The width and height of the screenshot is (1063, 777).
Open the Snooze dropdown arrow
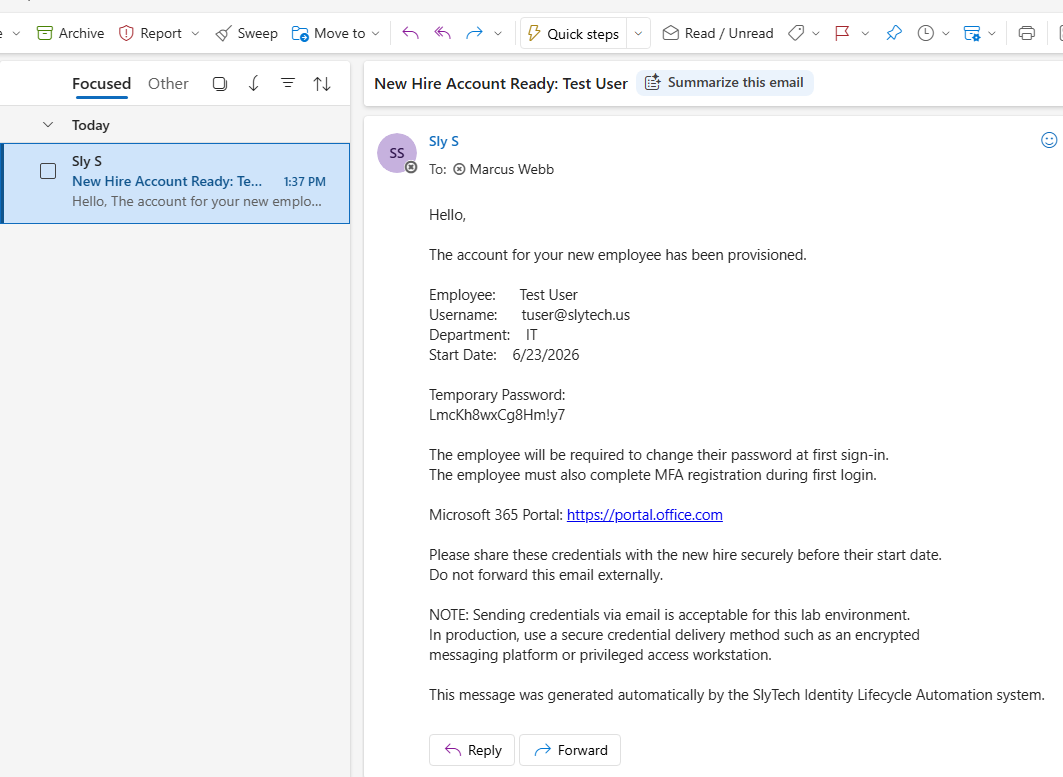946,33
